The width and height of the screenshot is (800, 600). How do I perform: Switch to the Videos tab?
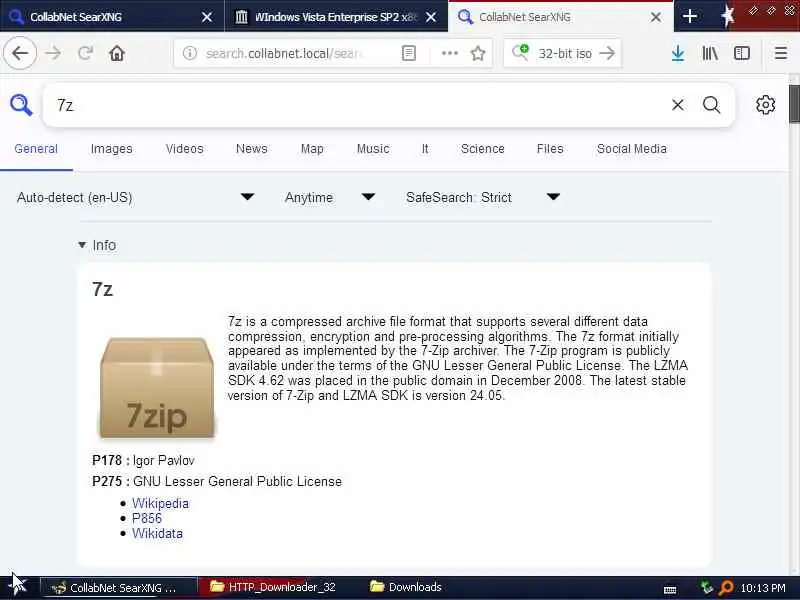pos(184,149)
